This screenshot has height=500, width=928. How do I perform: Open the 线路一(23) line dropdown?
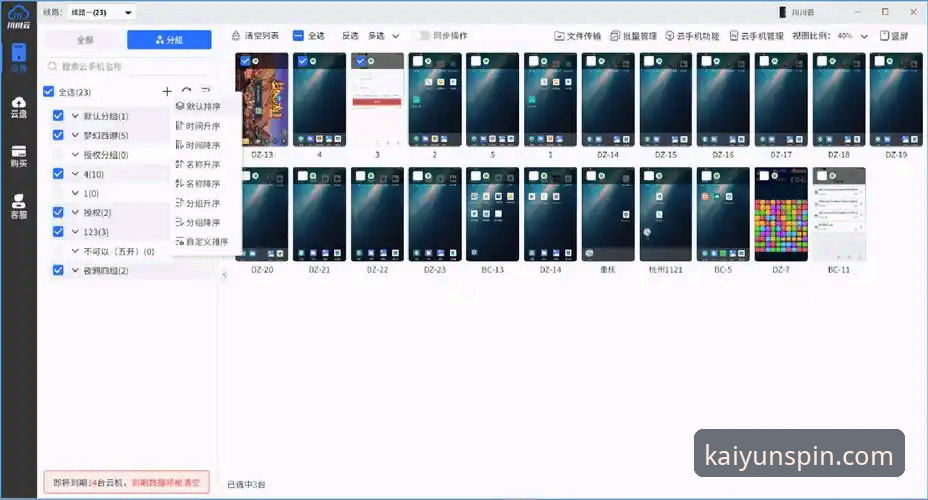[101, 12]
